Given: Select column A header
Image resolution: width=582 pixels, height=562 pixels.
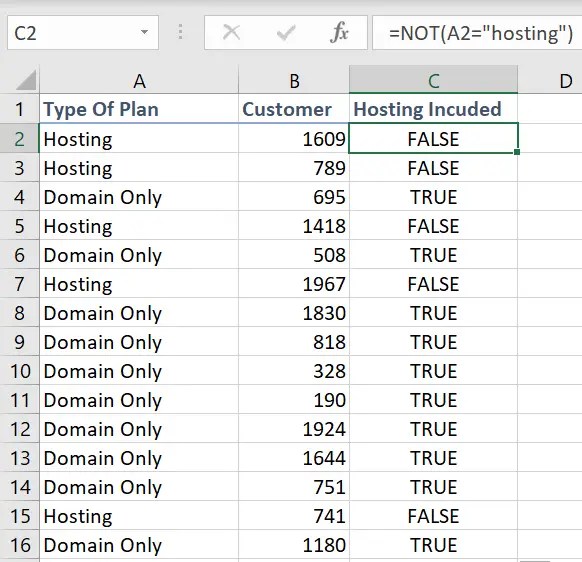Looking at the screenshot, I should [139, 80].
